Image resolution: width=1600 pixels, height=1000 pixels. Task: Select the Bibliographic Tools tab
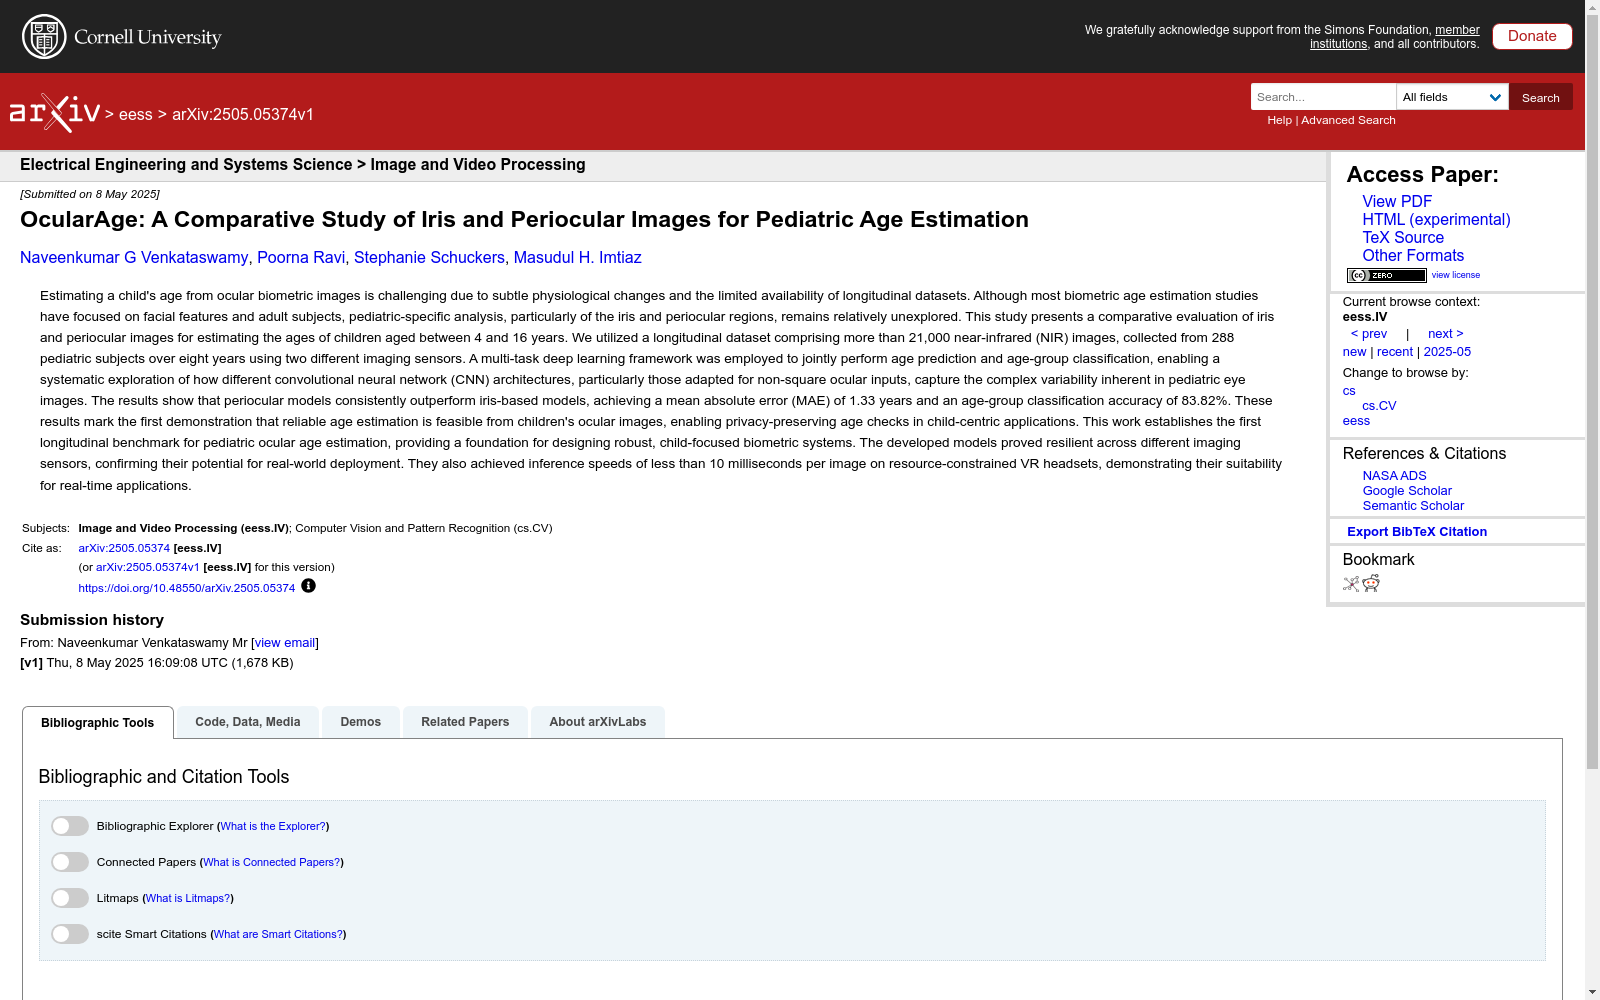(98, 723)
